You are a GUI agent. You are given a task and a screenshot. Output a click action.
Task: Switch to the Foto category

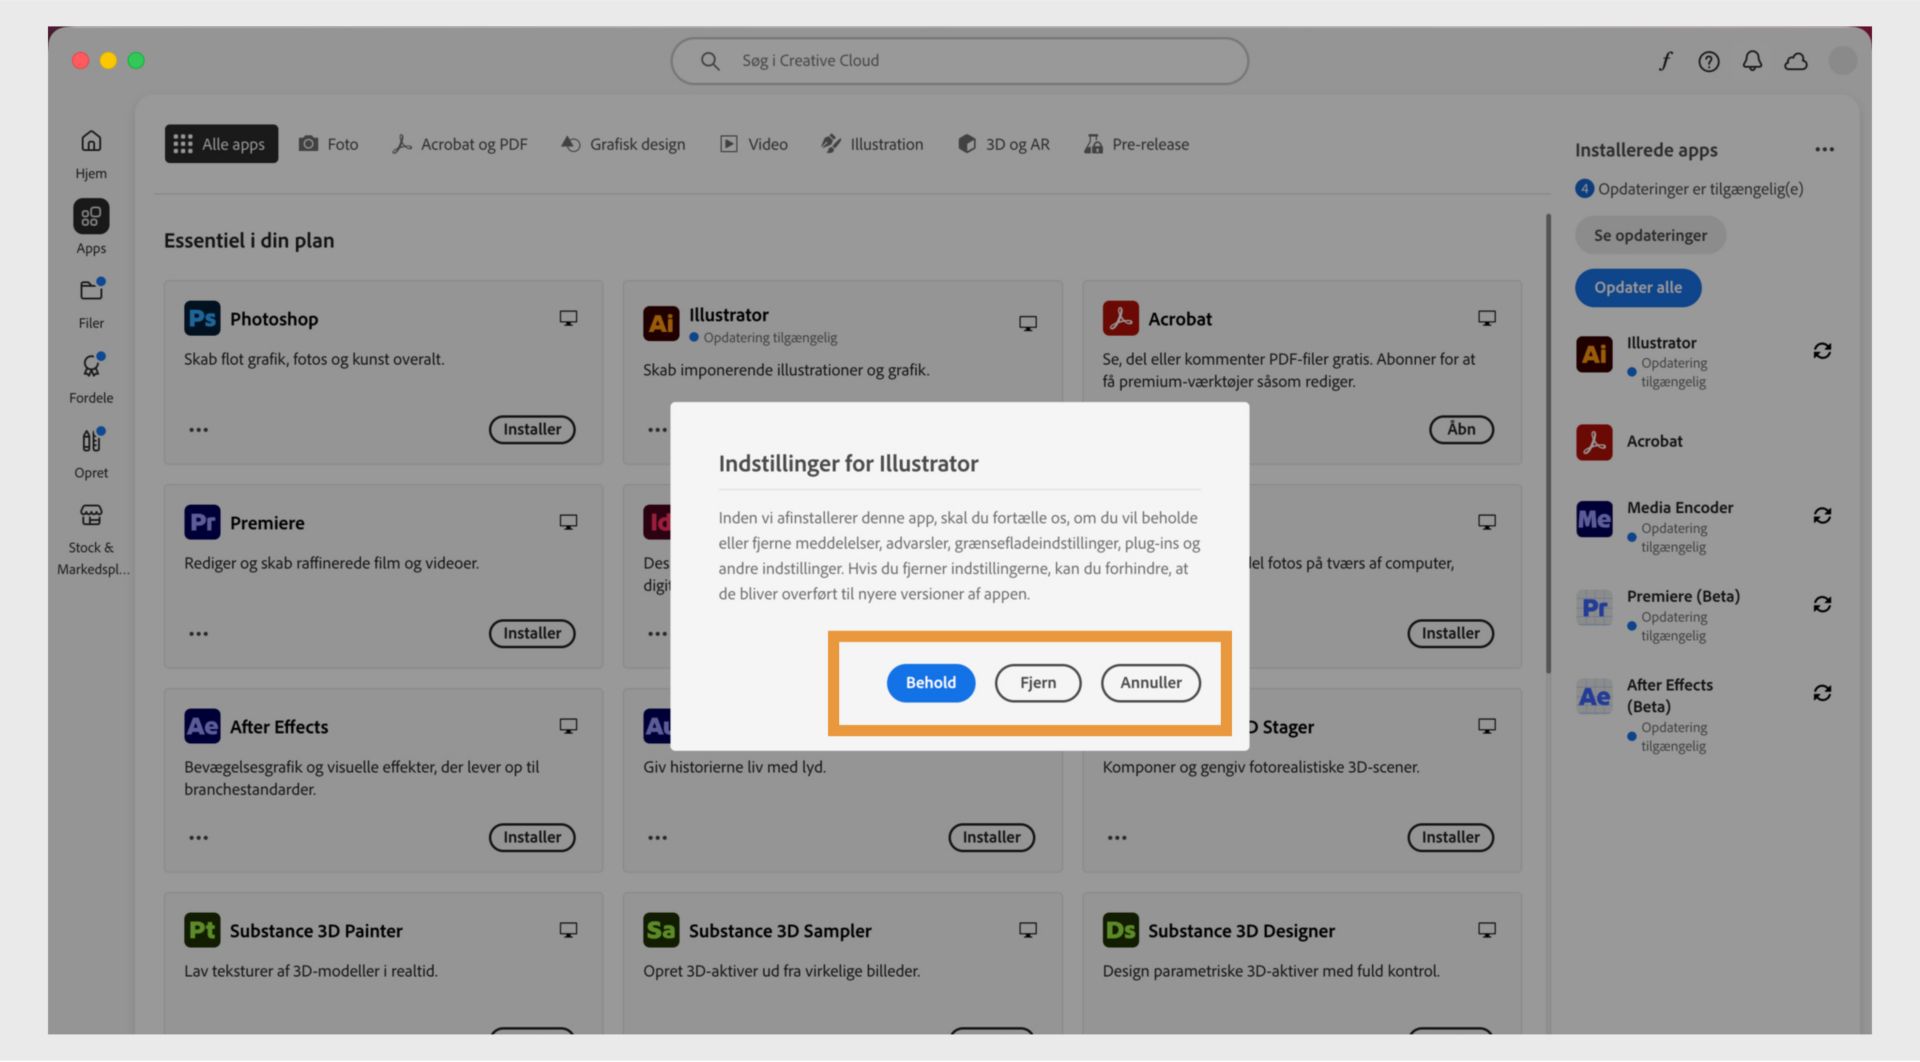pyautogui.click(x=329, y=144)
